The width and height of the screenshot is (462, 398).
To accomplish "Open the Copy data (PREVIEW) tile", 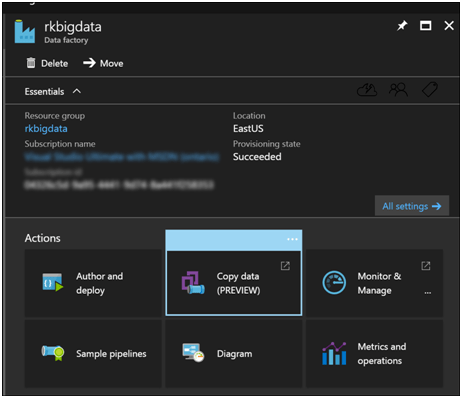I will coord(234,283).
